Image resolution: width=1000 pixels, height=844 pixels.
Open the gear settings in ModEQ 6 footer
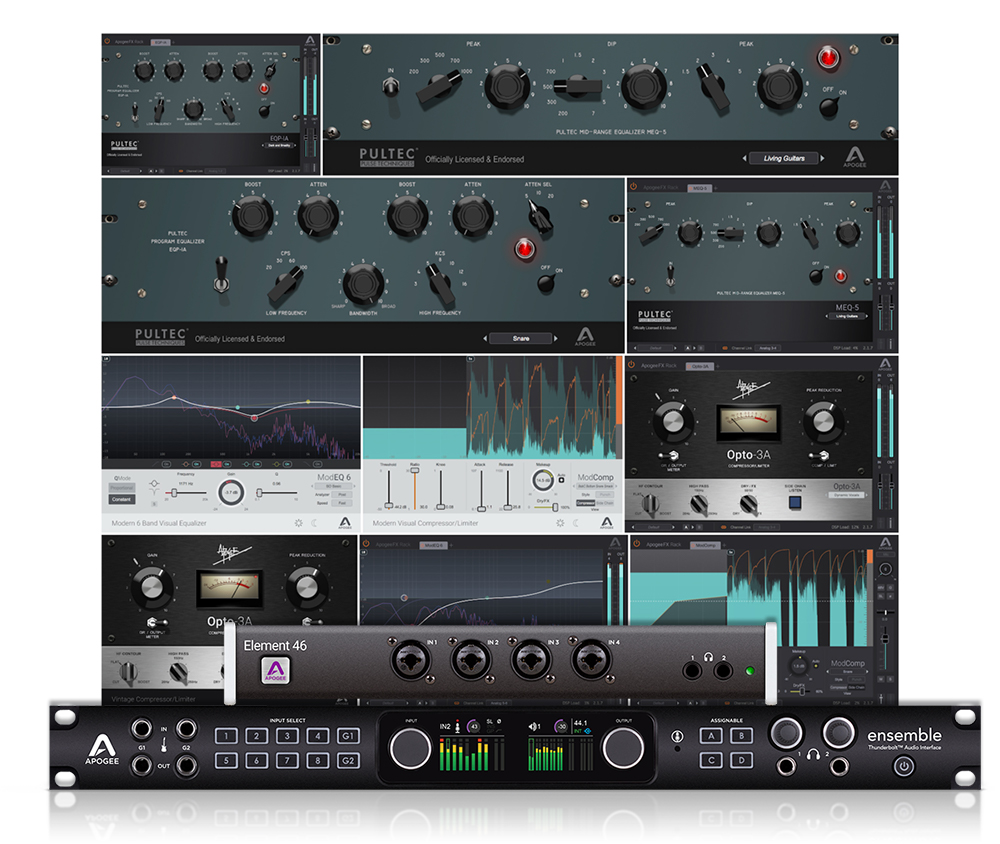point(298,522)
